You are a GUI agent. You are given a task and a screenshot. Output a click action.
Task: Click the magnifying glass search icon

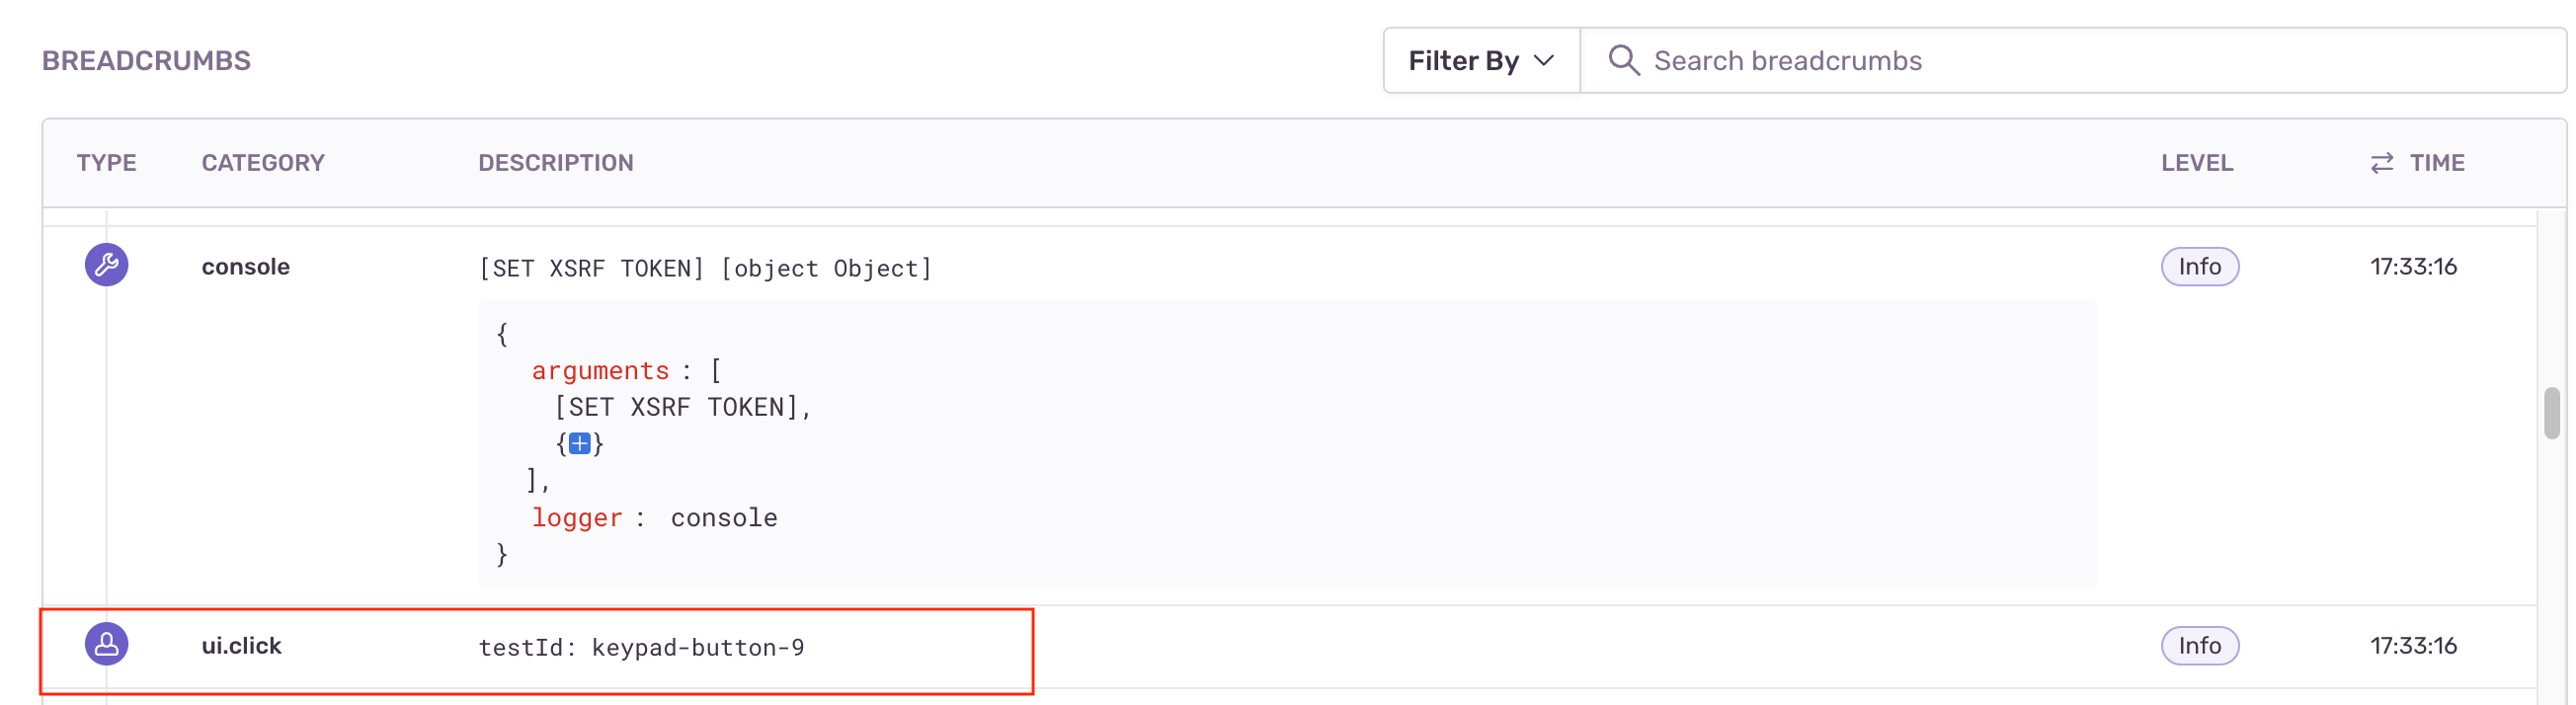click(1622, 60)
